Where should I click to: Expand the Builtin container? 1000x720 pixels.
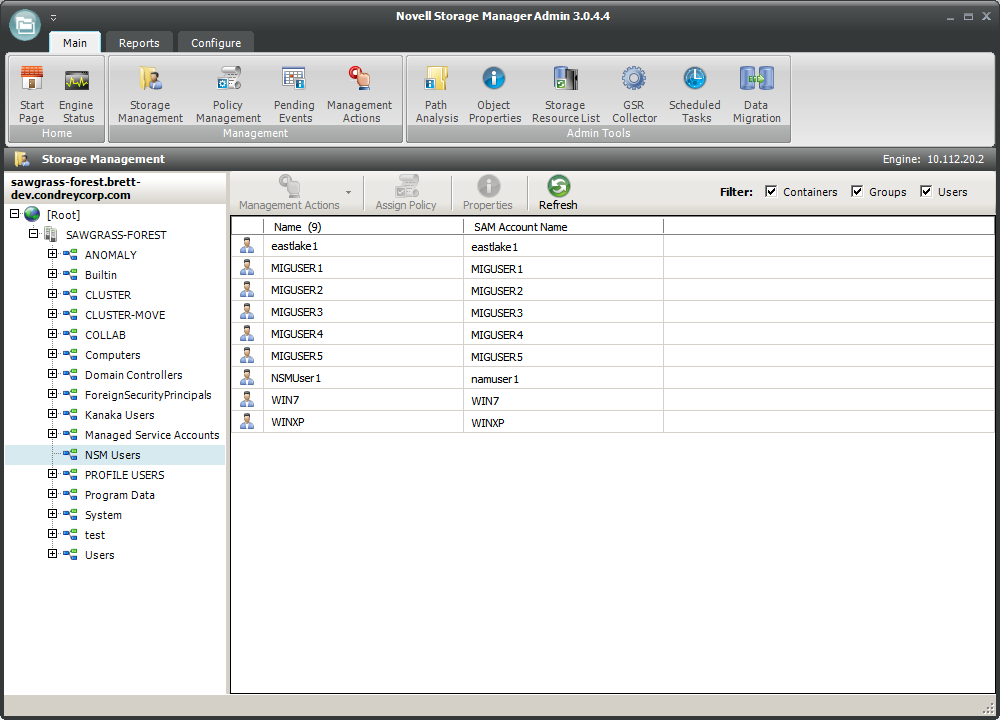[x=52, y=274]
